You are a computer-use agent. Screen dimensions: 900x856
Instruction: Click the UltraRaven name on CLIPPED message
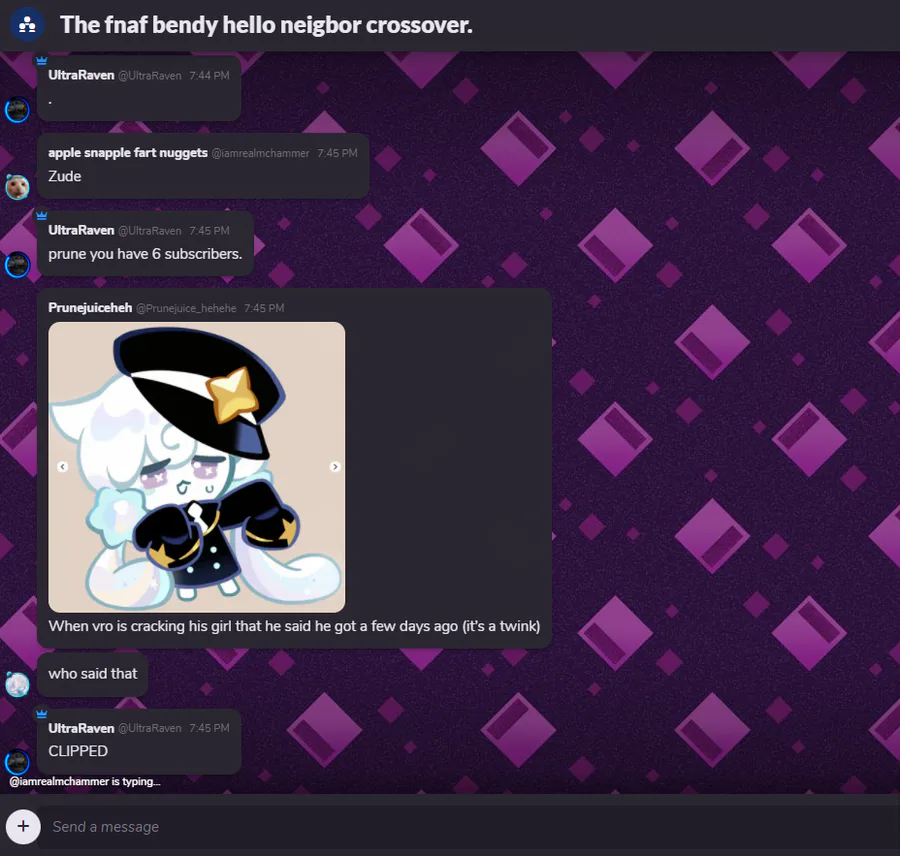click(x=81, y=728)
